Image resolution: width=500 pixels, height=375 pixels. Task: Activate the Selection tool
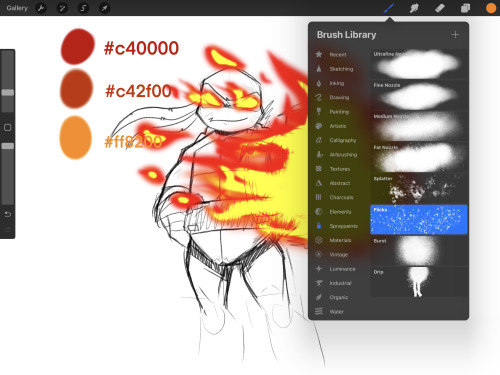tap(83, 8)
